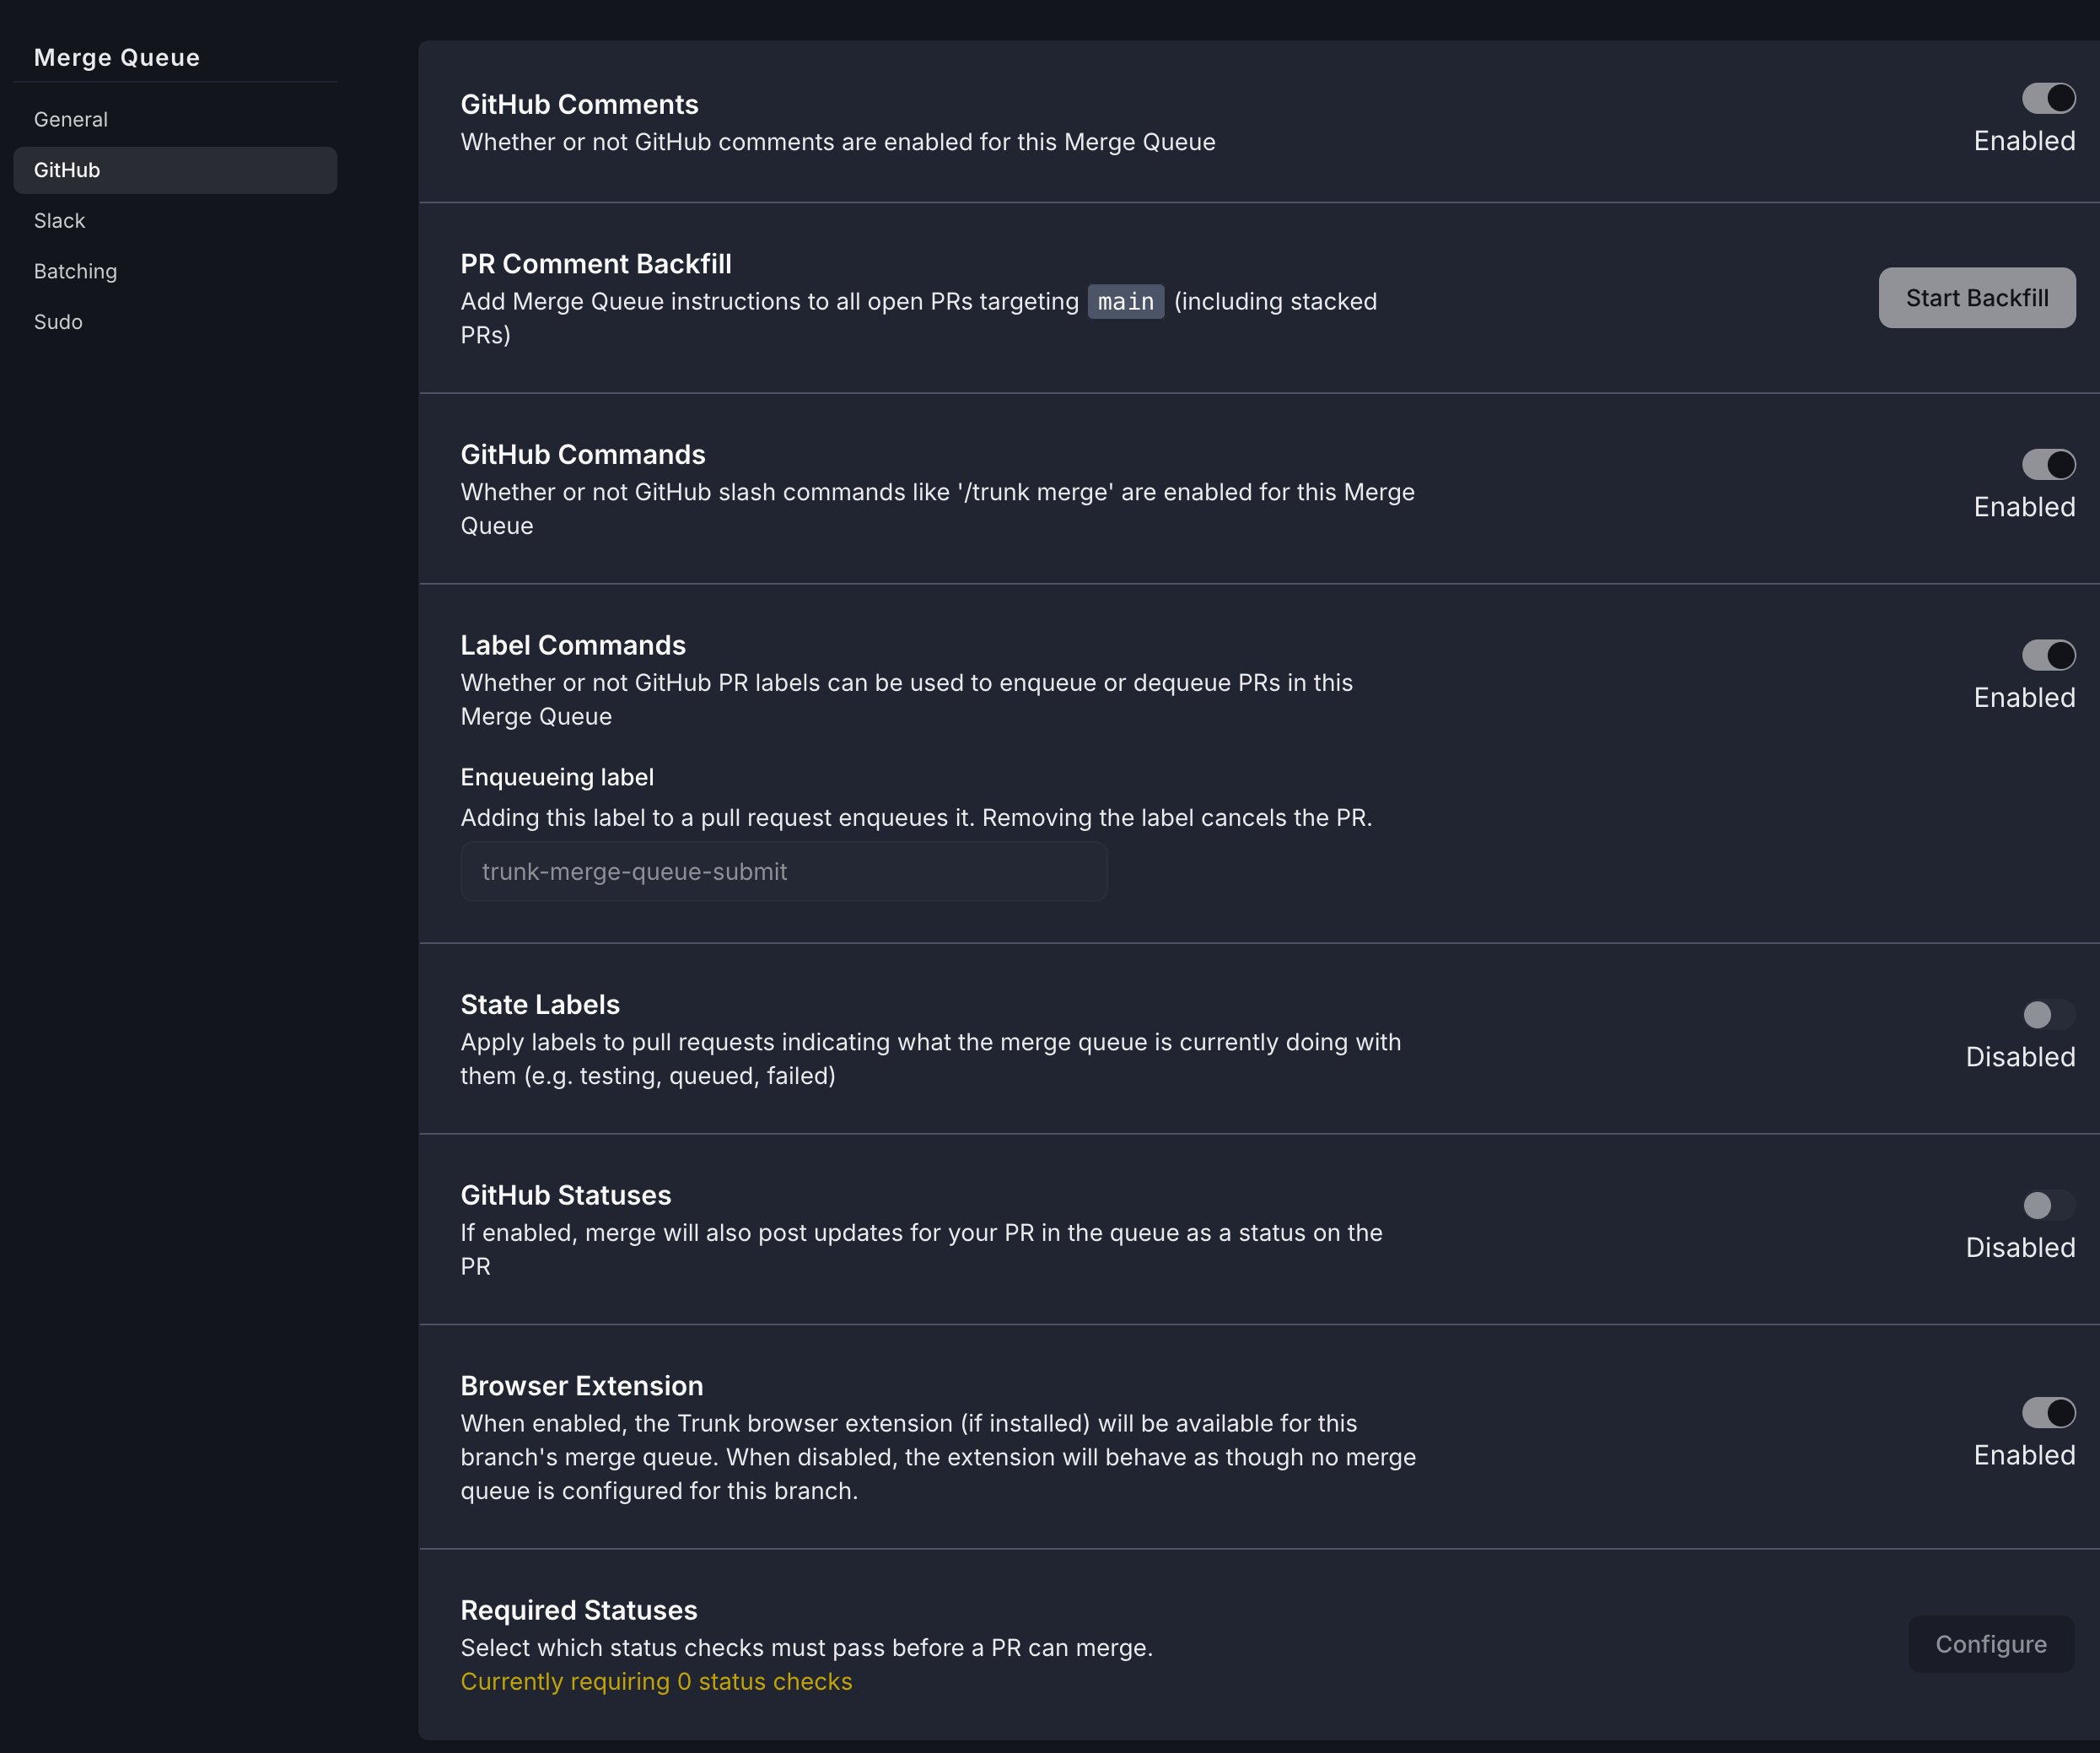Toggle the Browser Extension switch

(2048, 1412)
